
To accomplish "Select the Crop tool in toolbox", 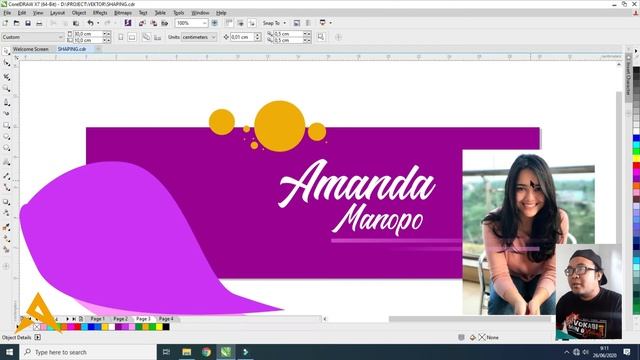I will tap(7, 76).
